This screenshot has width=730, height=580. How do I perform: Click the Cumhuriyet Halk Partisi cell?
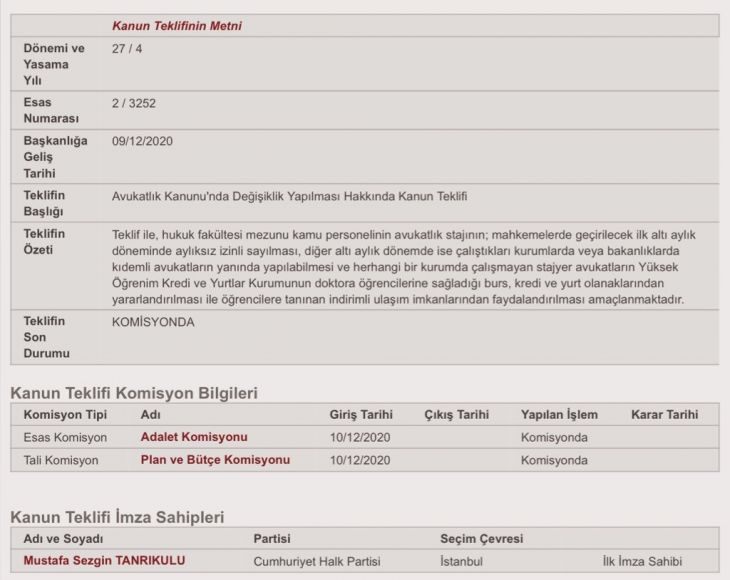tap(317, 561)
